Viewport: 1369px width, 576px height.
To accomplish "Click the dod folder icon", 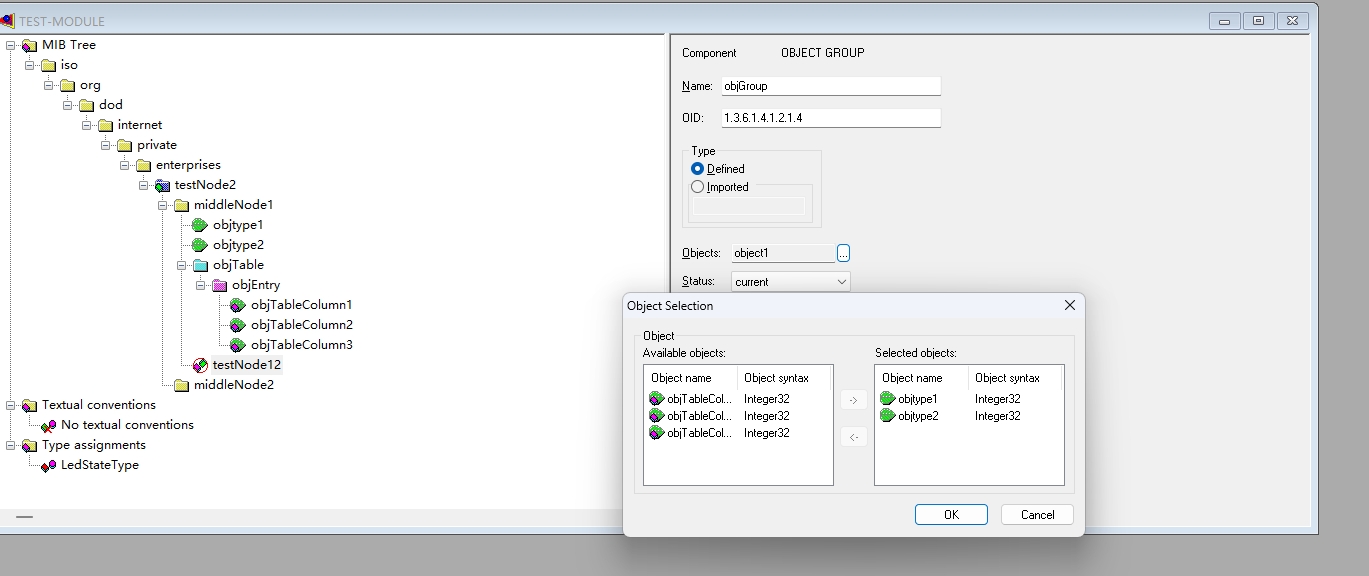I will tap(86, 105).
